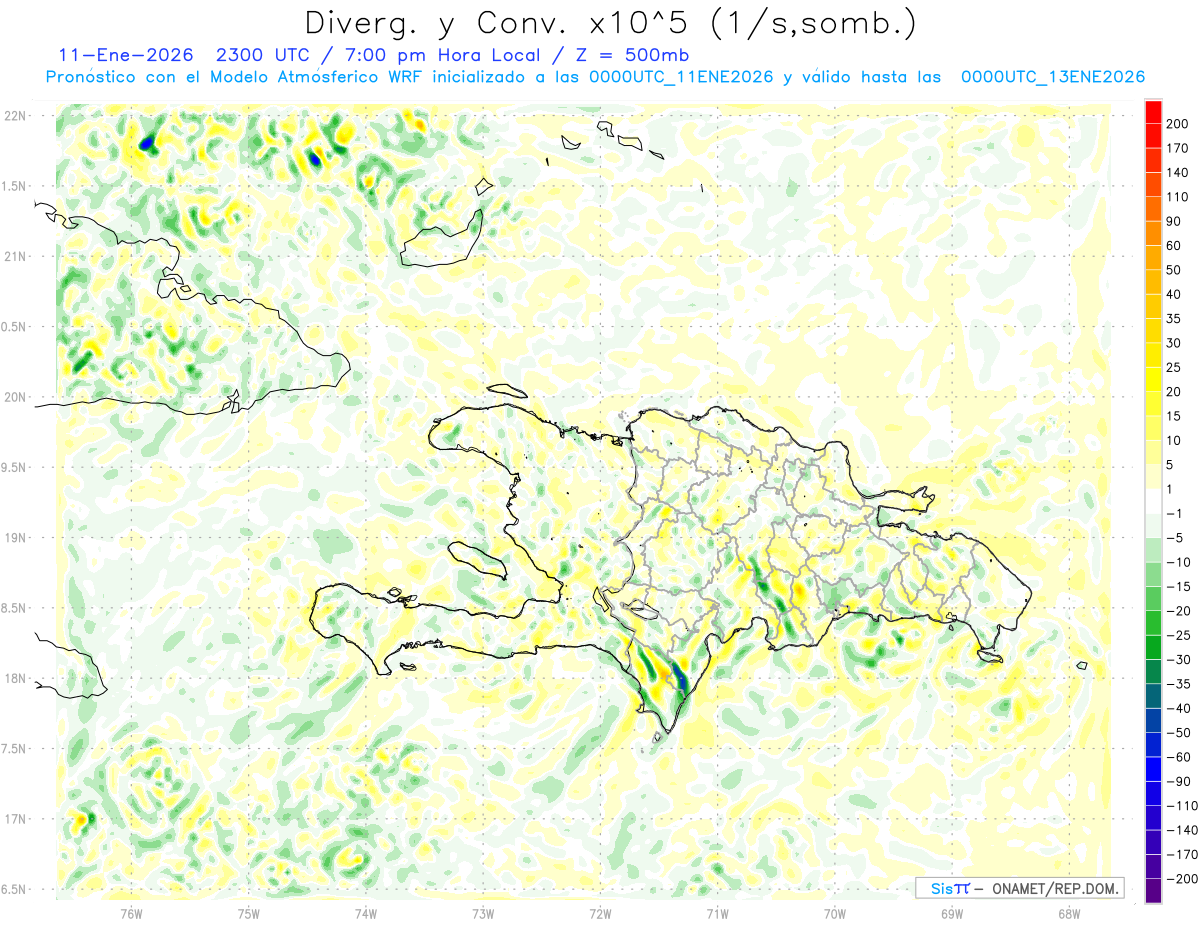The image size is (1200, 927).
Task: Click the '19N' latitude axis label
Action: pos(15,538)
